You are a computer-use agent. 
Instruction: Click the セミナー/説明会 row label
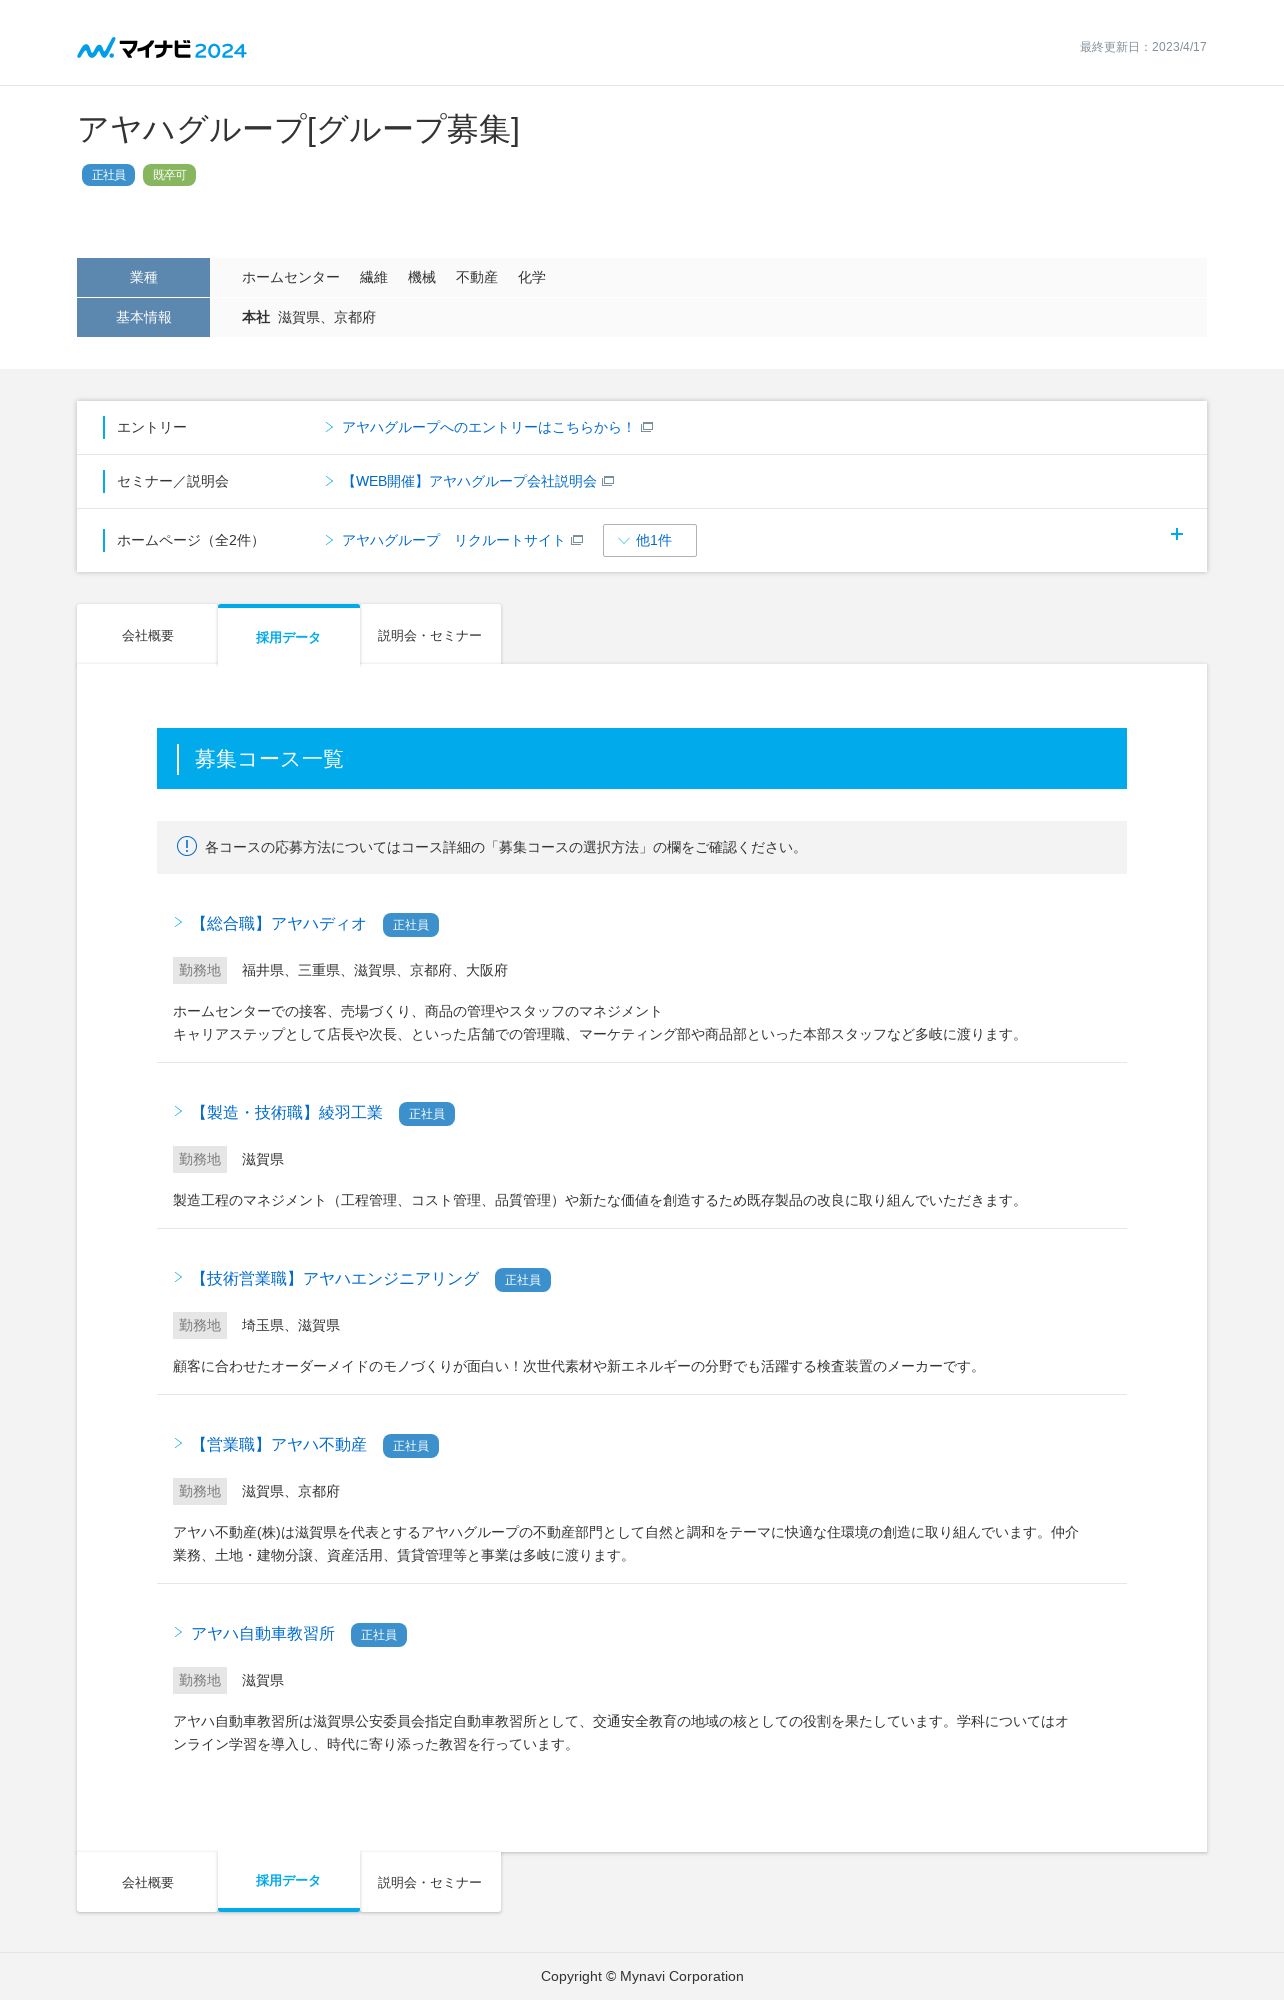coord(173,481)
